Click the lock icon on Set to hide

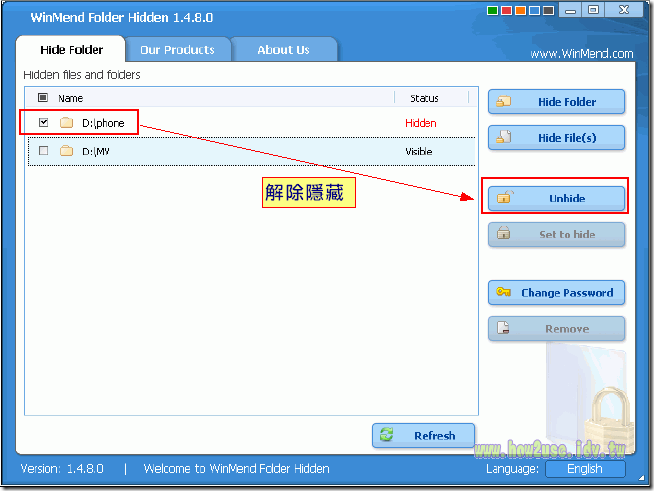(x=504, y=233)
